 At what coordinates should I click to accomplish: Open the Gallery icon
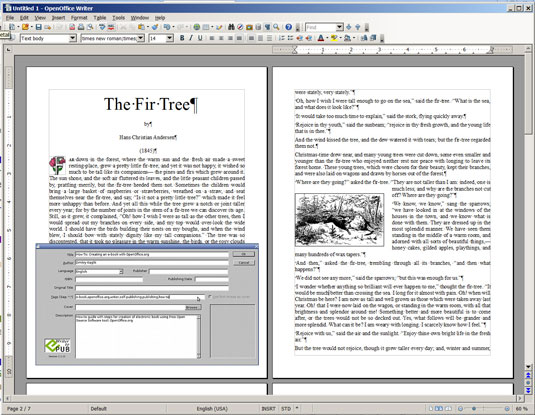tap(249, 27)
